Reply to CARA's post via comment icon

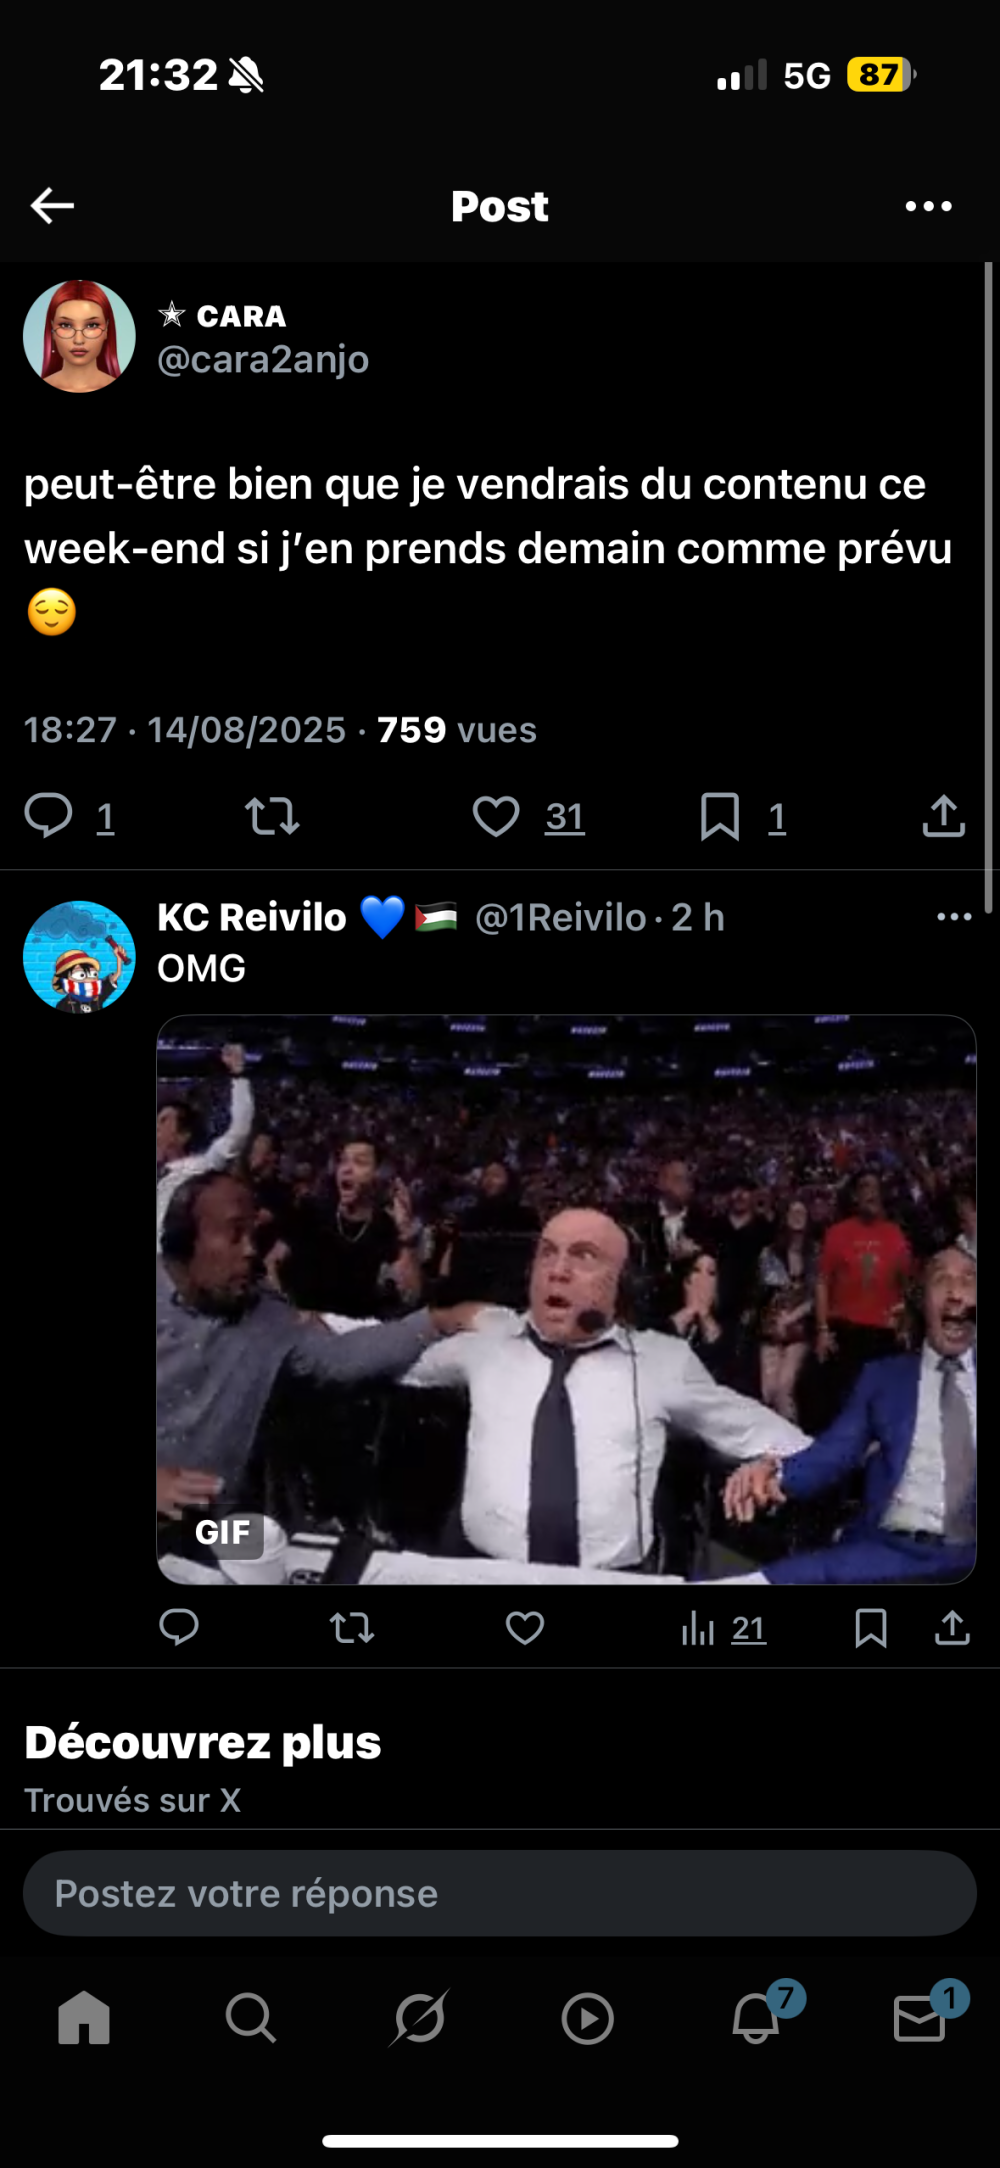tap(48, 815)
